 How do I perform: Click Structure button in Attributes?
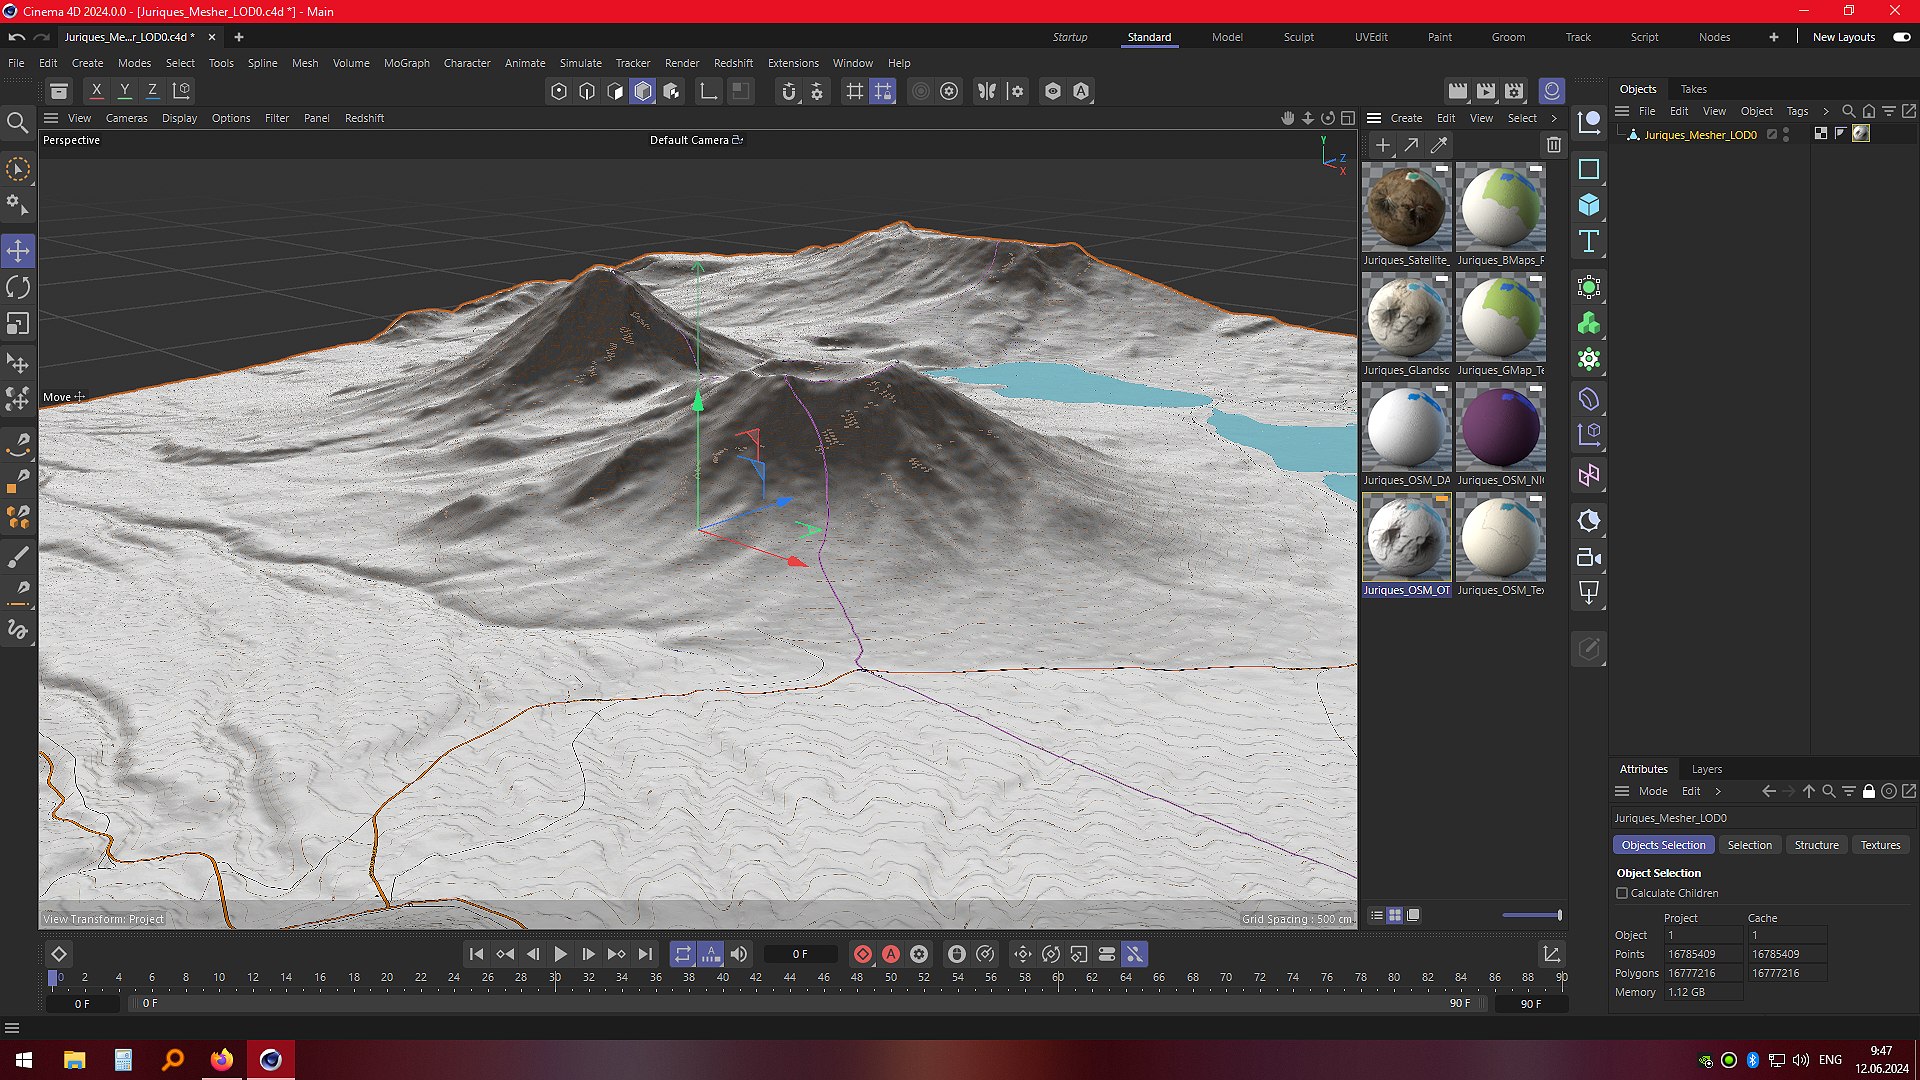[x=1816, y=845]
